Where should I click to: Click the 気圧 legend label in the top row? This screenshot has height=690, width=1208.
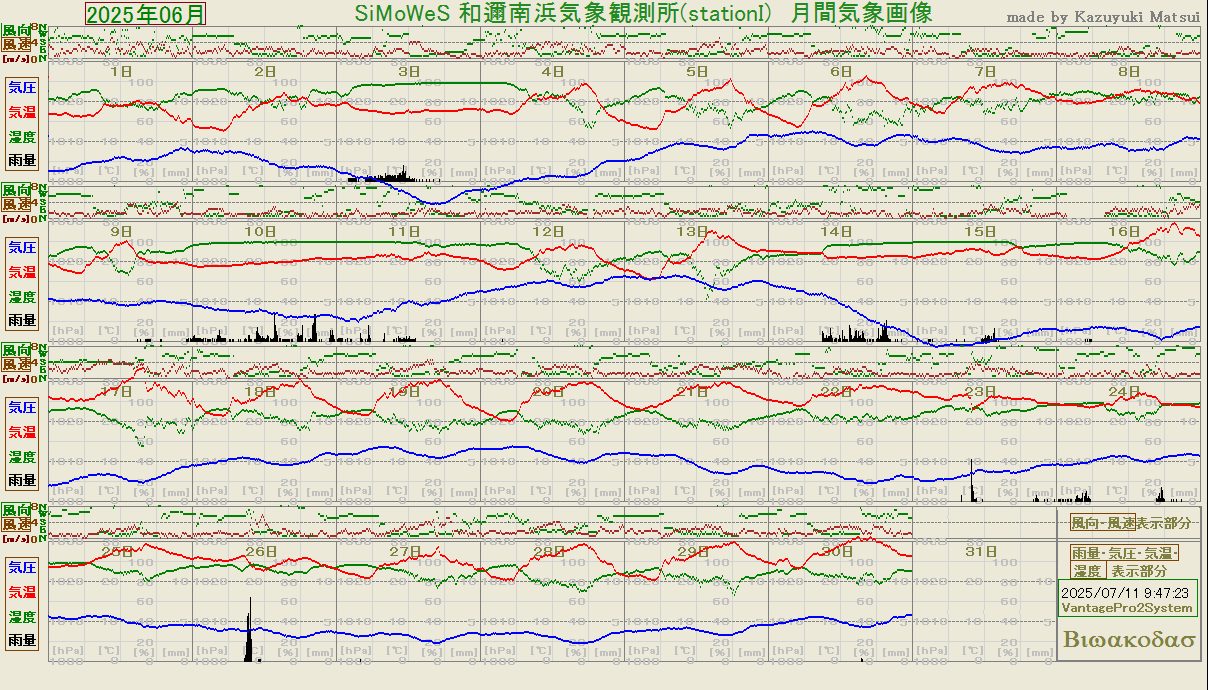coord(22,88)
